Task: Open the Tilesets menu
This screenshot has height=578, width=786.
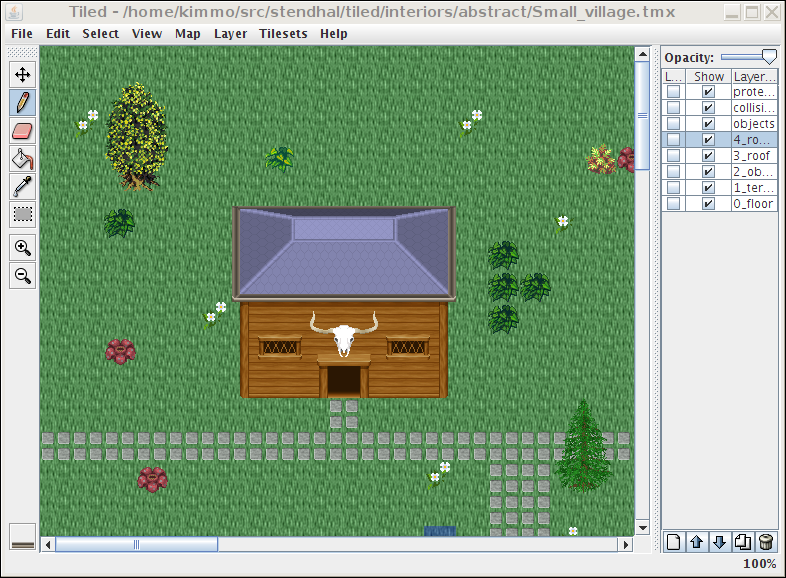Action: click(x=283, y=33)
